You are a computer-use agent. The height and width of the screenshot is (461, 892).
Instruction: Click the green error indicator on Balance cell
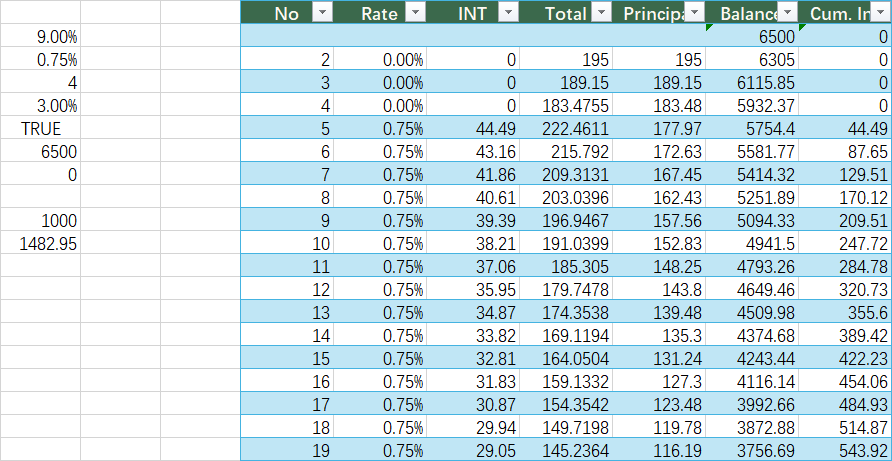[x=709, y=28]
